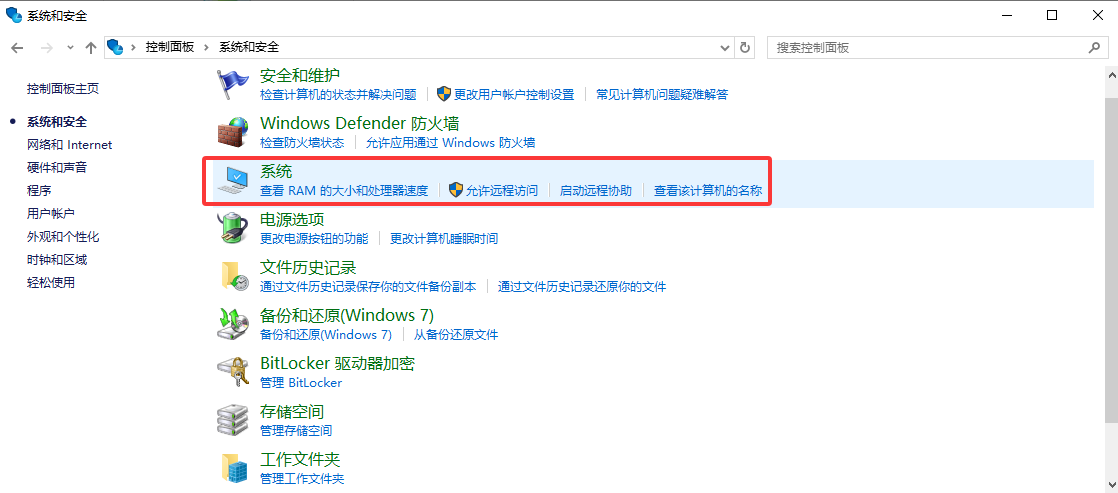The width and height of the screenshot is (1118, 493).
Task: Select 控制面板 in the address breadcrumb
Action: 170,47
